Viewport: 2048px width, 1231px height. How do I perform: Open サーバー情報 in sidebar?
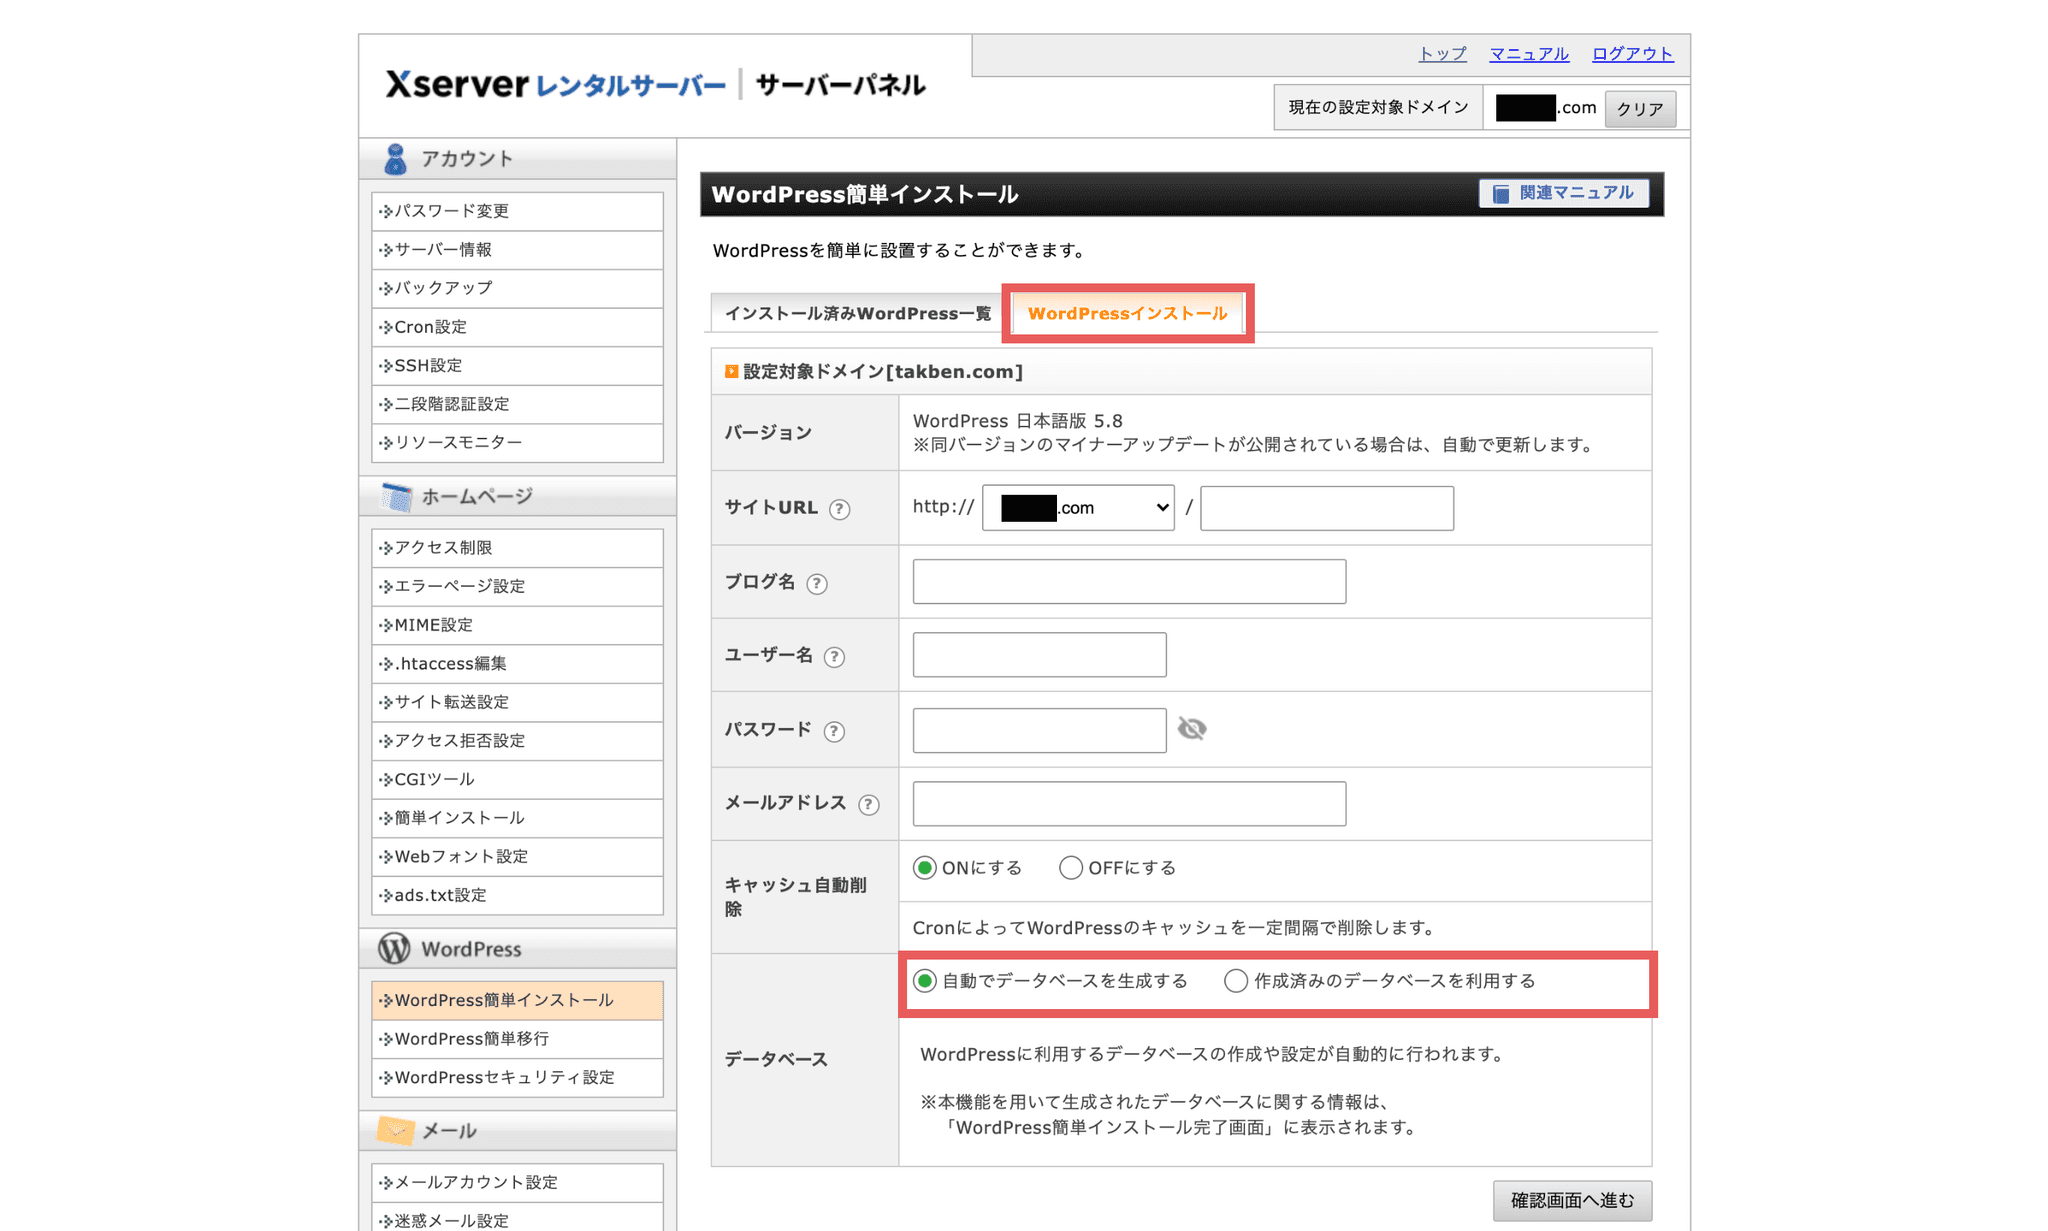517,249
